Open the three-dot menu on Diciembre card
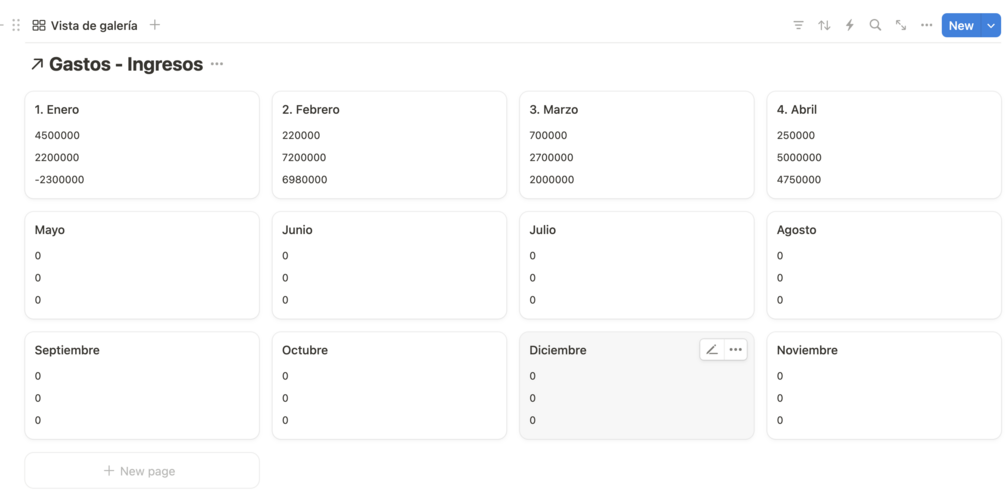Screen dimensions: 1005x496 [x=736, y=350]
